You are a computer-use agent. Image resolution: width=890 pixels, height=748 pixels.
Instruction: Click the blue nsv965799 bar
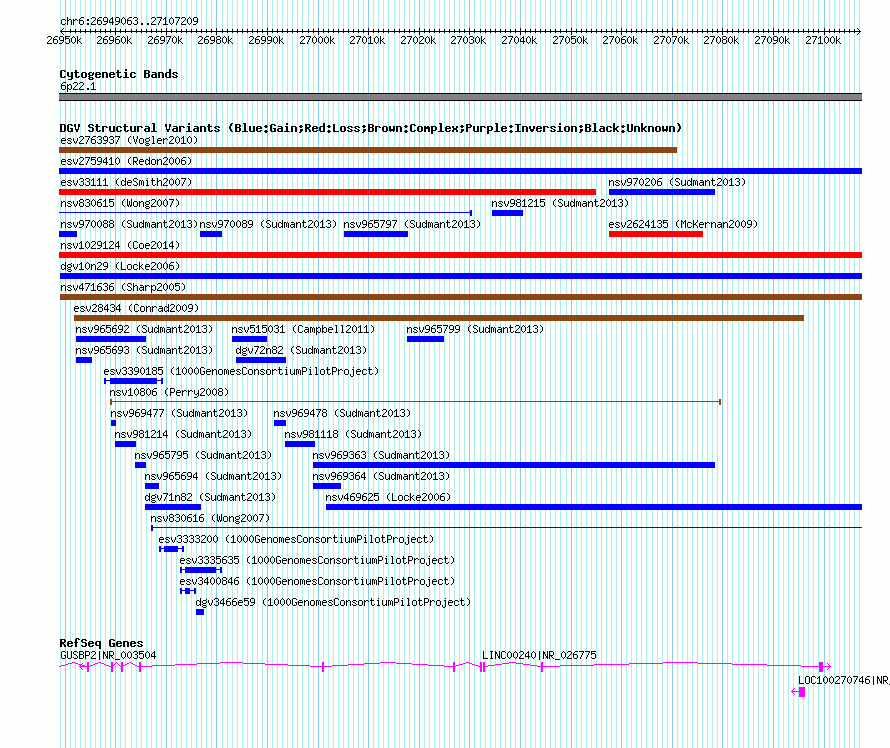tap(425, 339)
